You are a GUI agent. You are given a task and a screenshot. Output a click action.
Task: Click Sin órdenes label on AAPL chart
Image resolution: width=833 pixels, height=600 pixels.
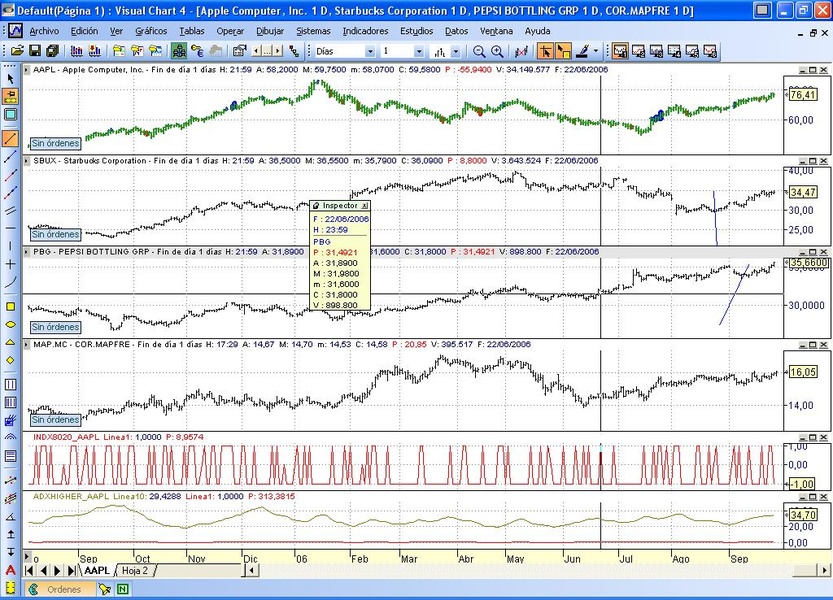55,143
